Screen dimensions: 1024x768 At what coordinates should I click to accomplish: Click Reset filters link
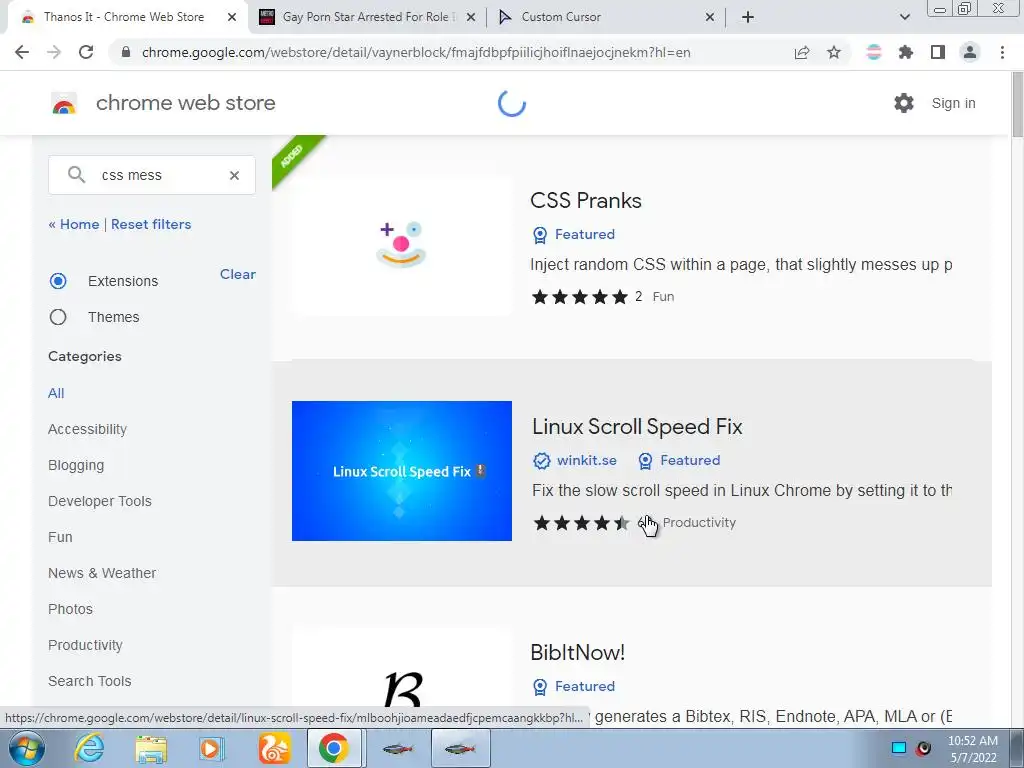[151, 224]
